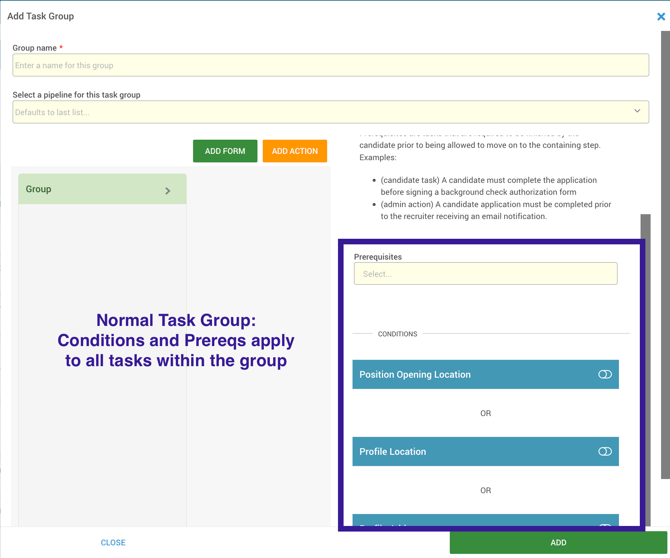
Task: Click the green ADD button at bottom
Action: (558, 543)
